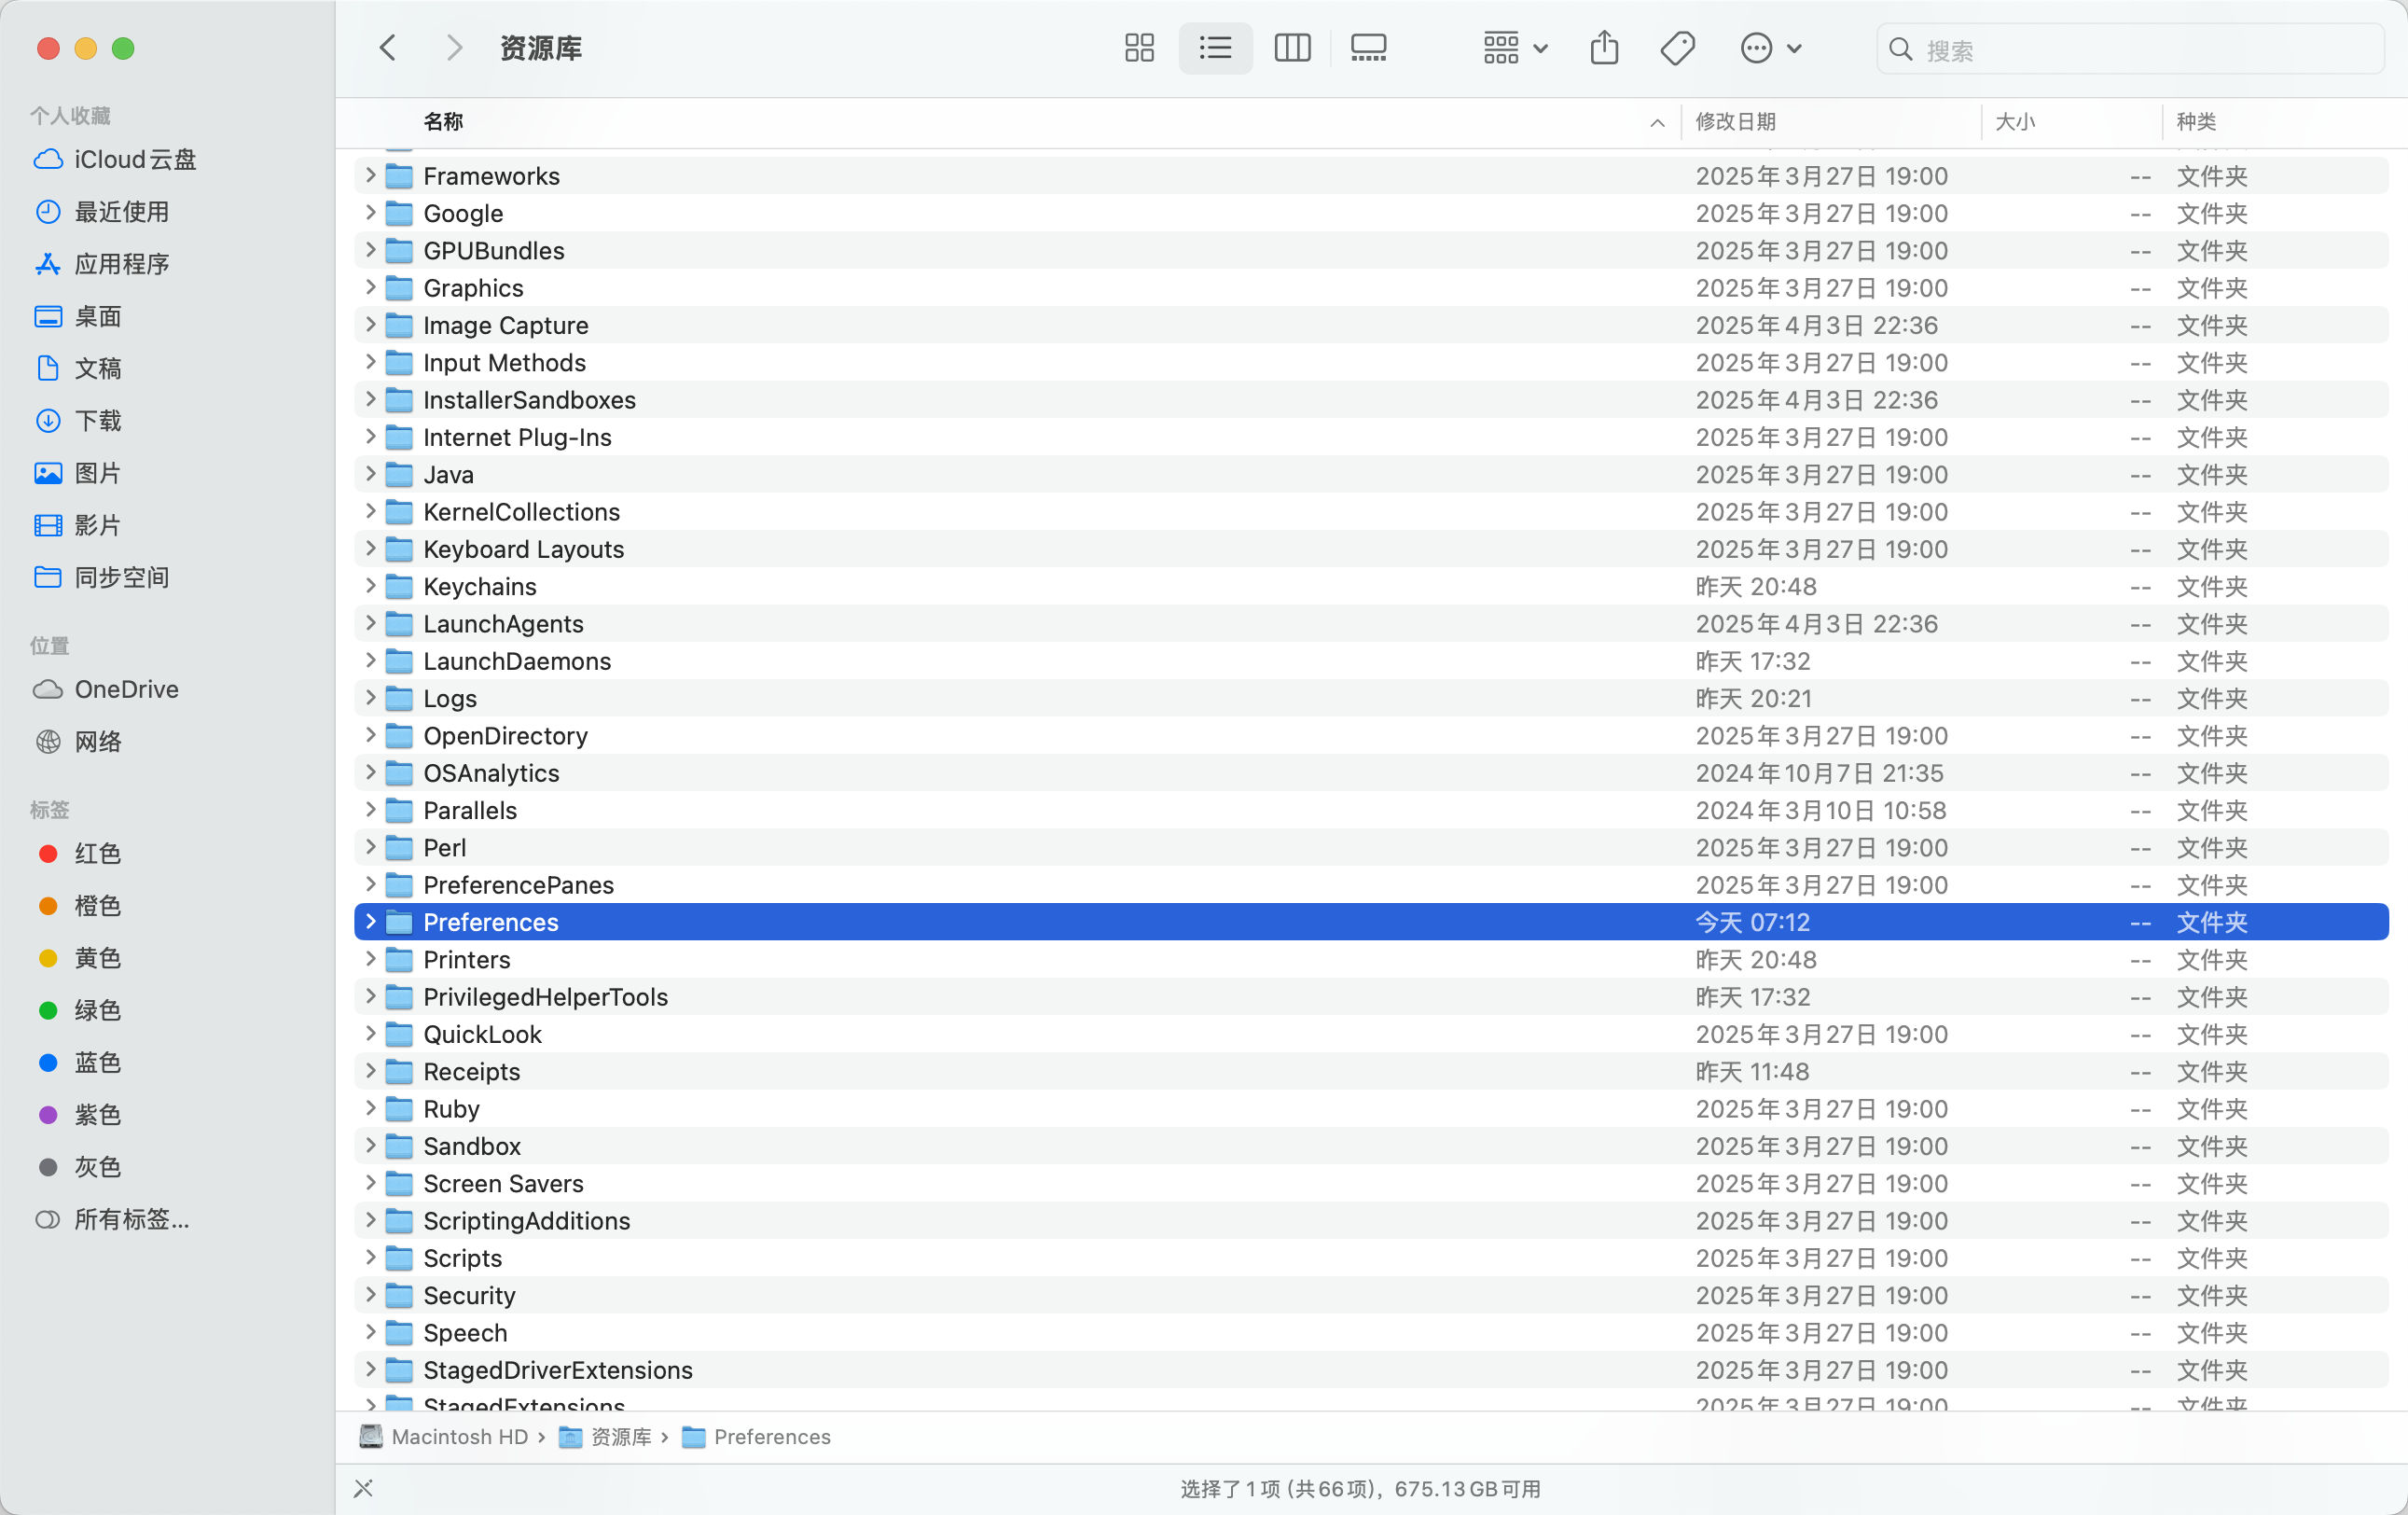
Task: Expand the Keychains folder disclosure arrow
Action: click(370, 585)
